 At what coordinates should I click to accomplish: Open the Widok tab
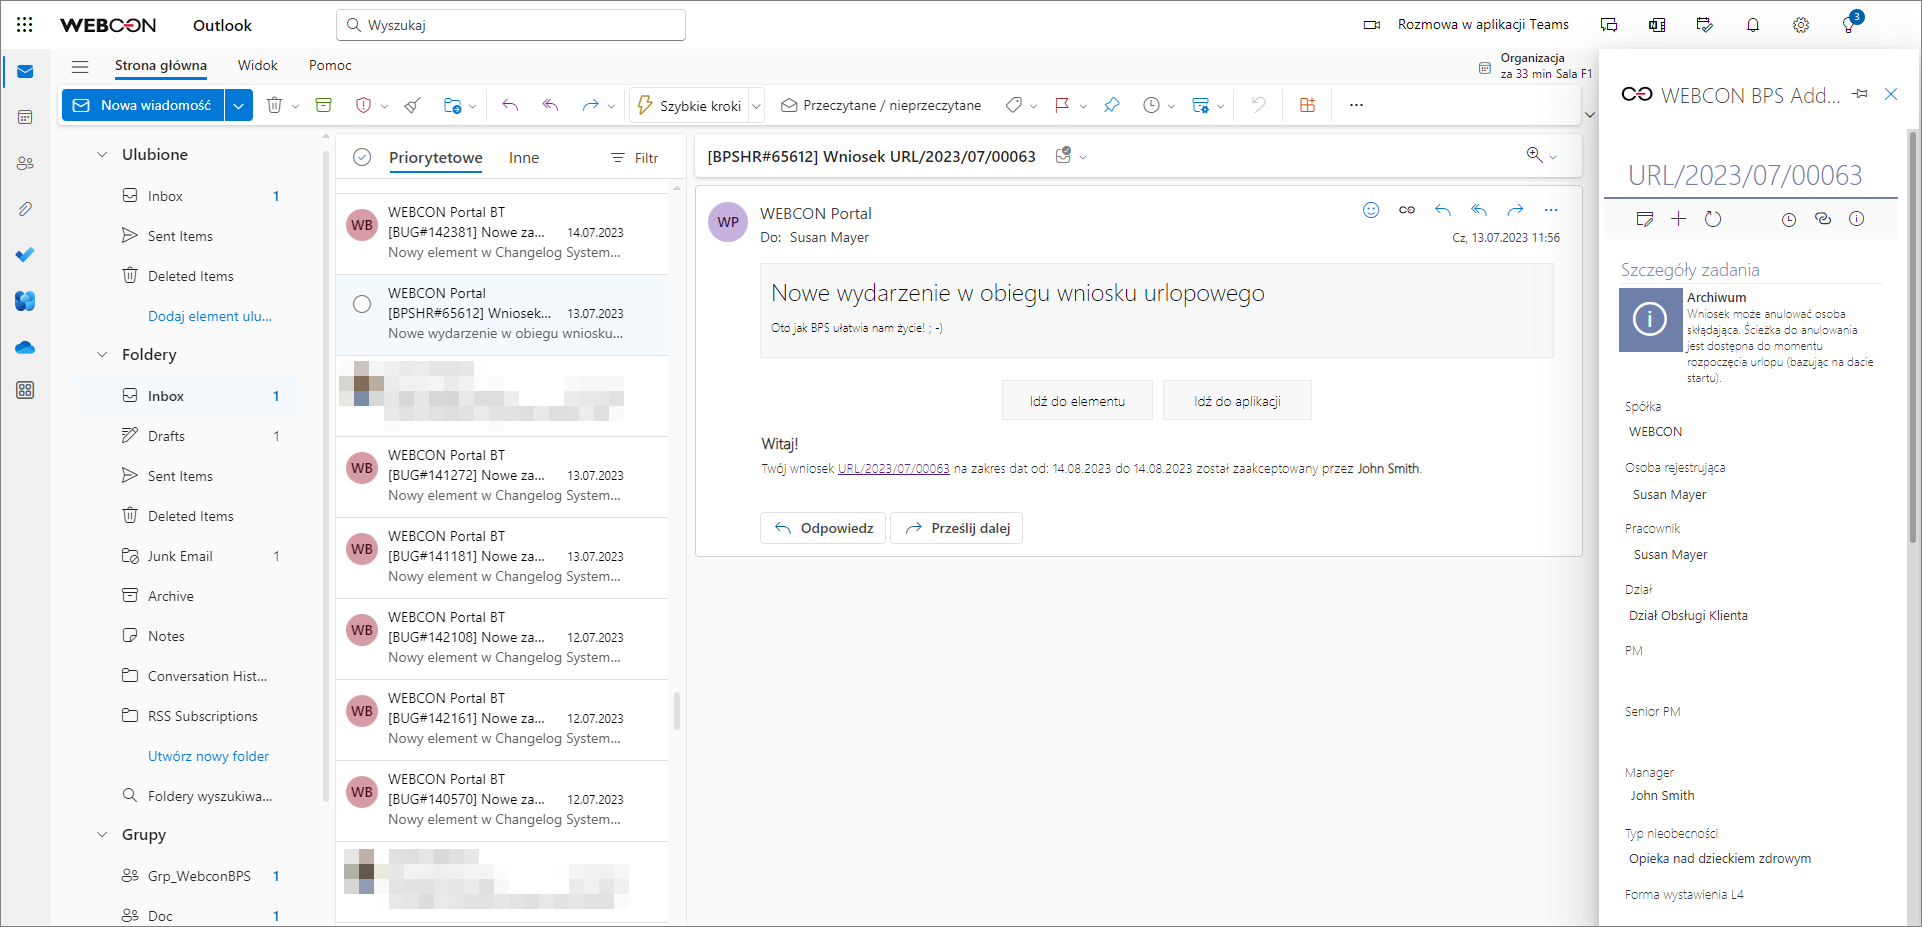pos(257,65)
